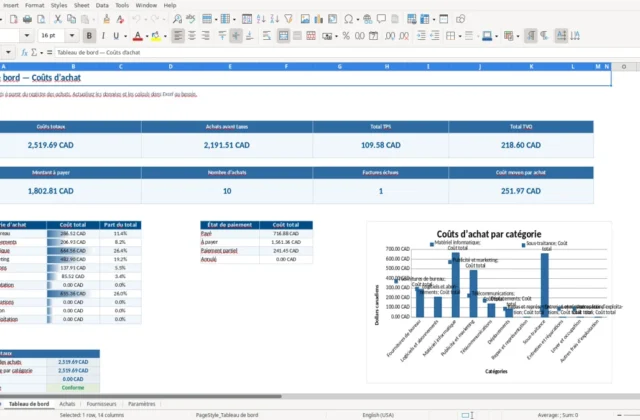Format cells as percent
Screen dimensions: 640x420
click(346, 36)
